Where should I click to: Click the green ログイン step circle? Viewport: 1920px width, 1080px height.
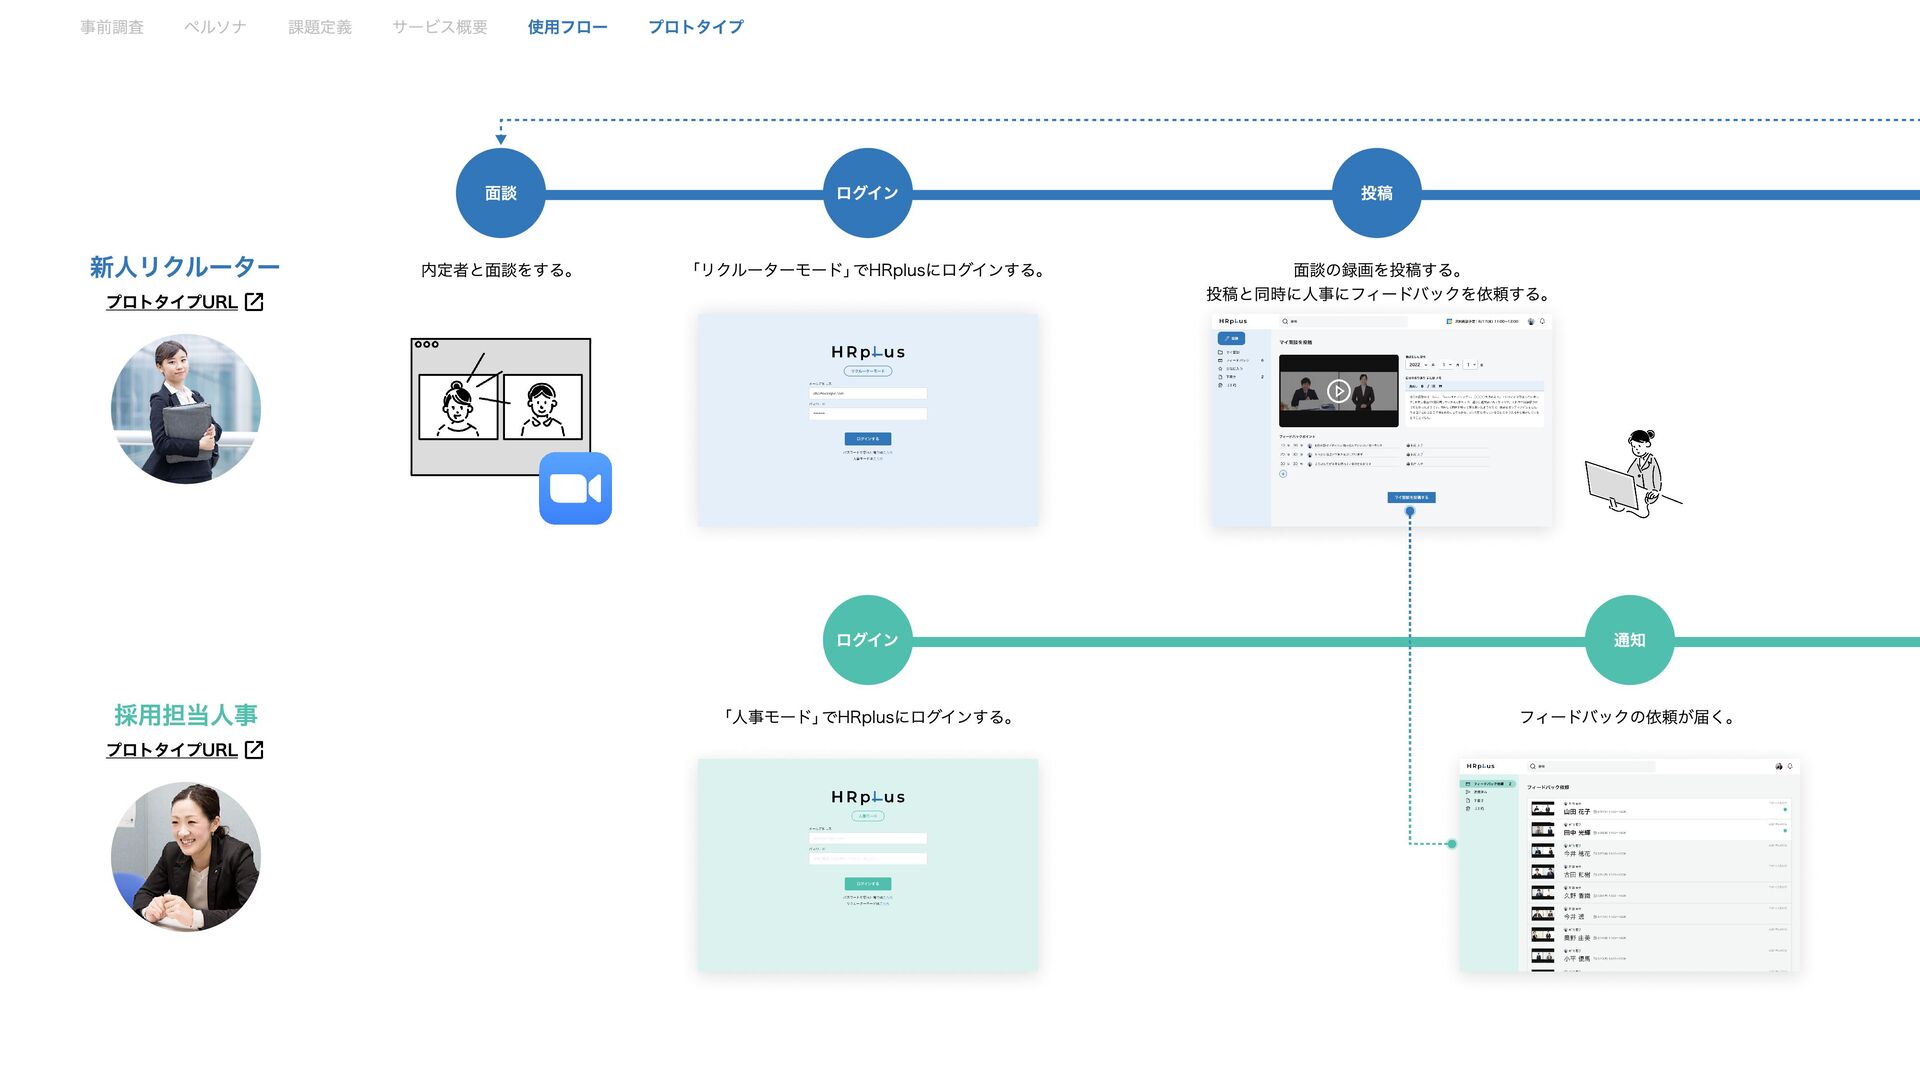pos(867,640)
